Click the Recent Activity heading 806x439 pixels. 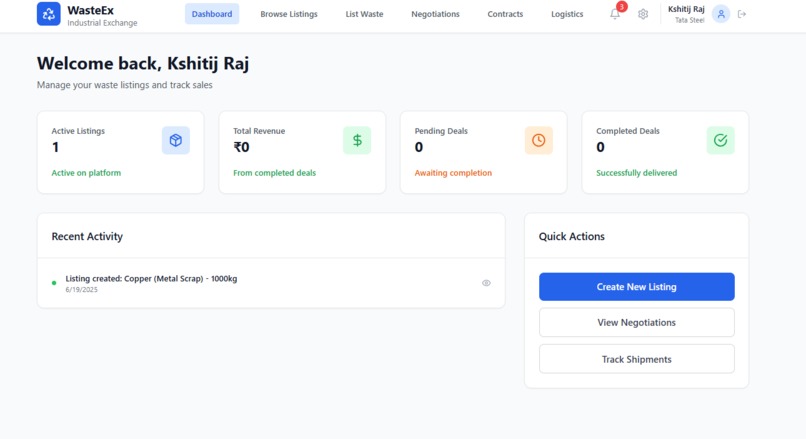click(x=87, y=236)
